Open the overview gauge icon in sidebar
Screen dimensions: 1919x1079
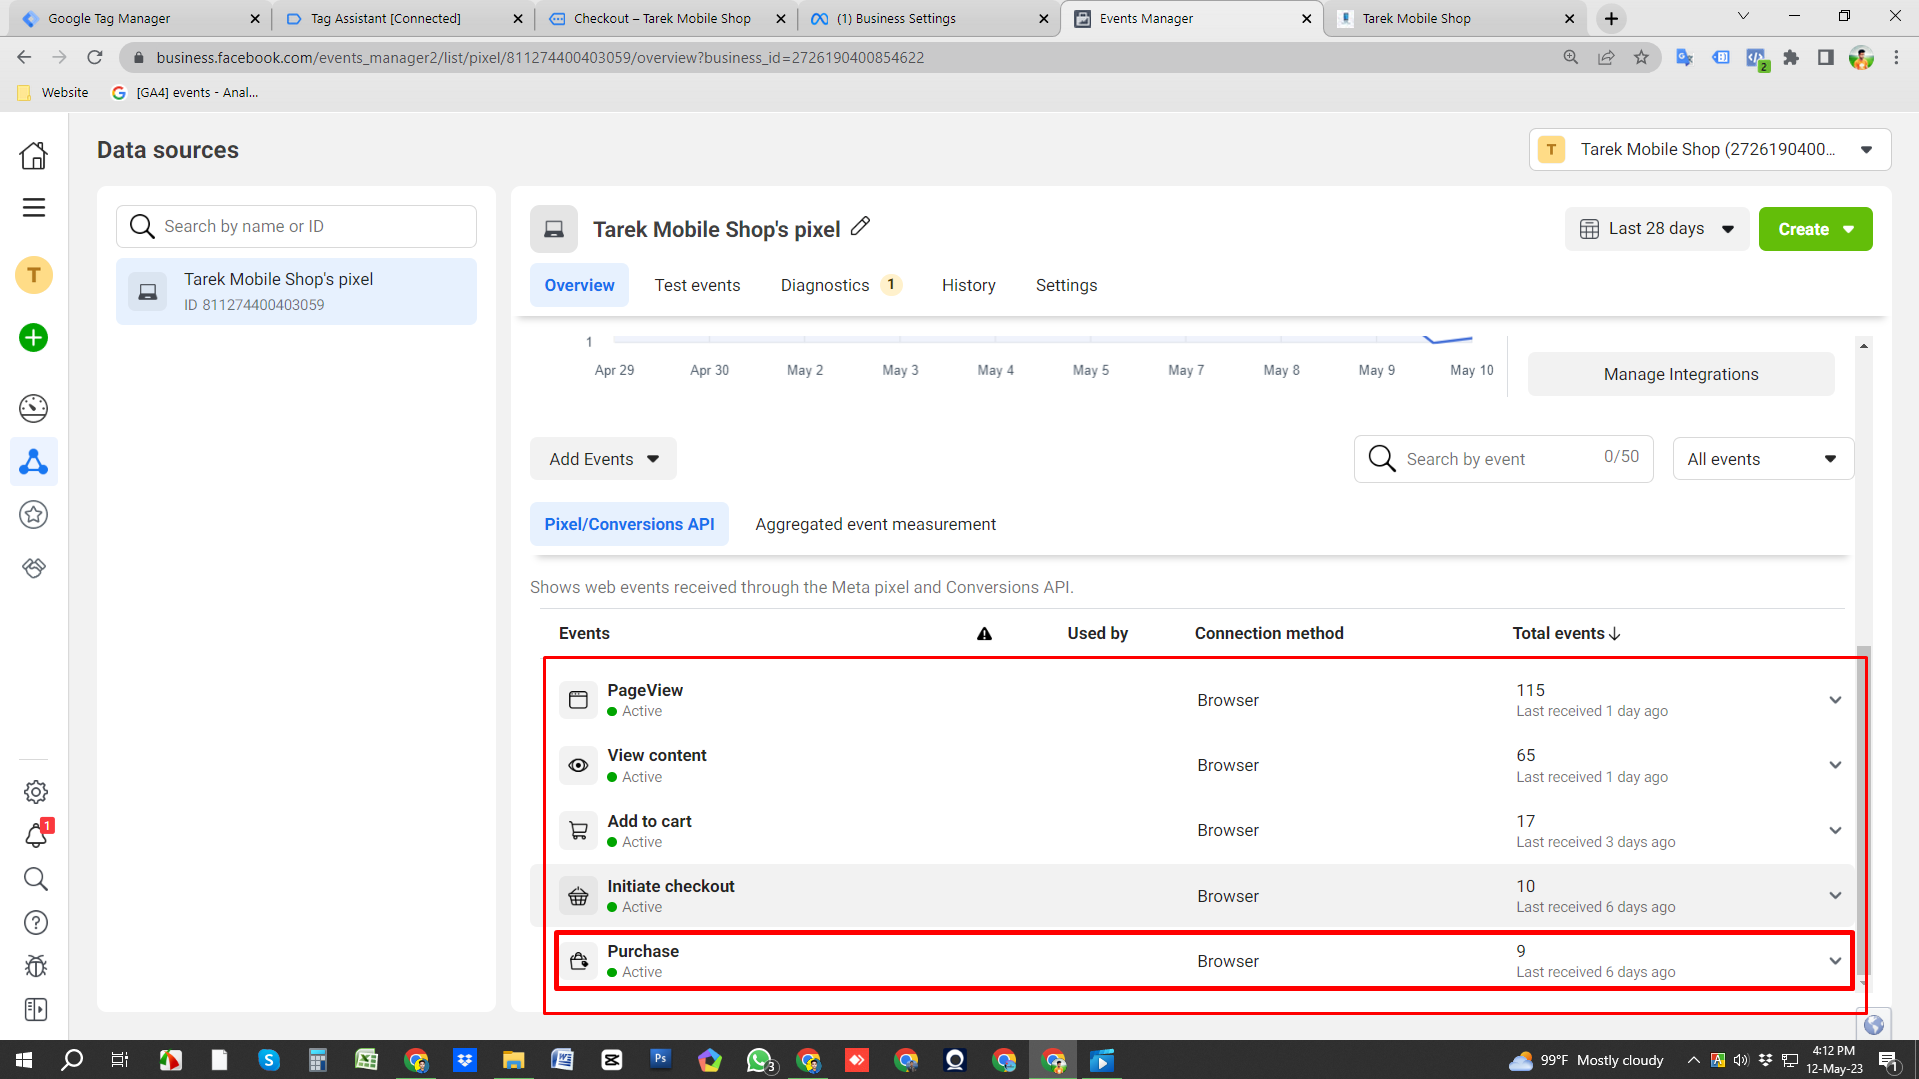34,408
